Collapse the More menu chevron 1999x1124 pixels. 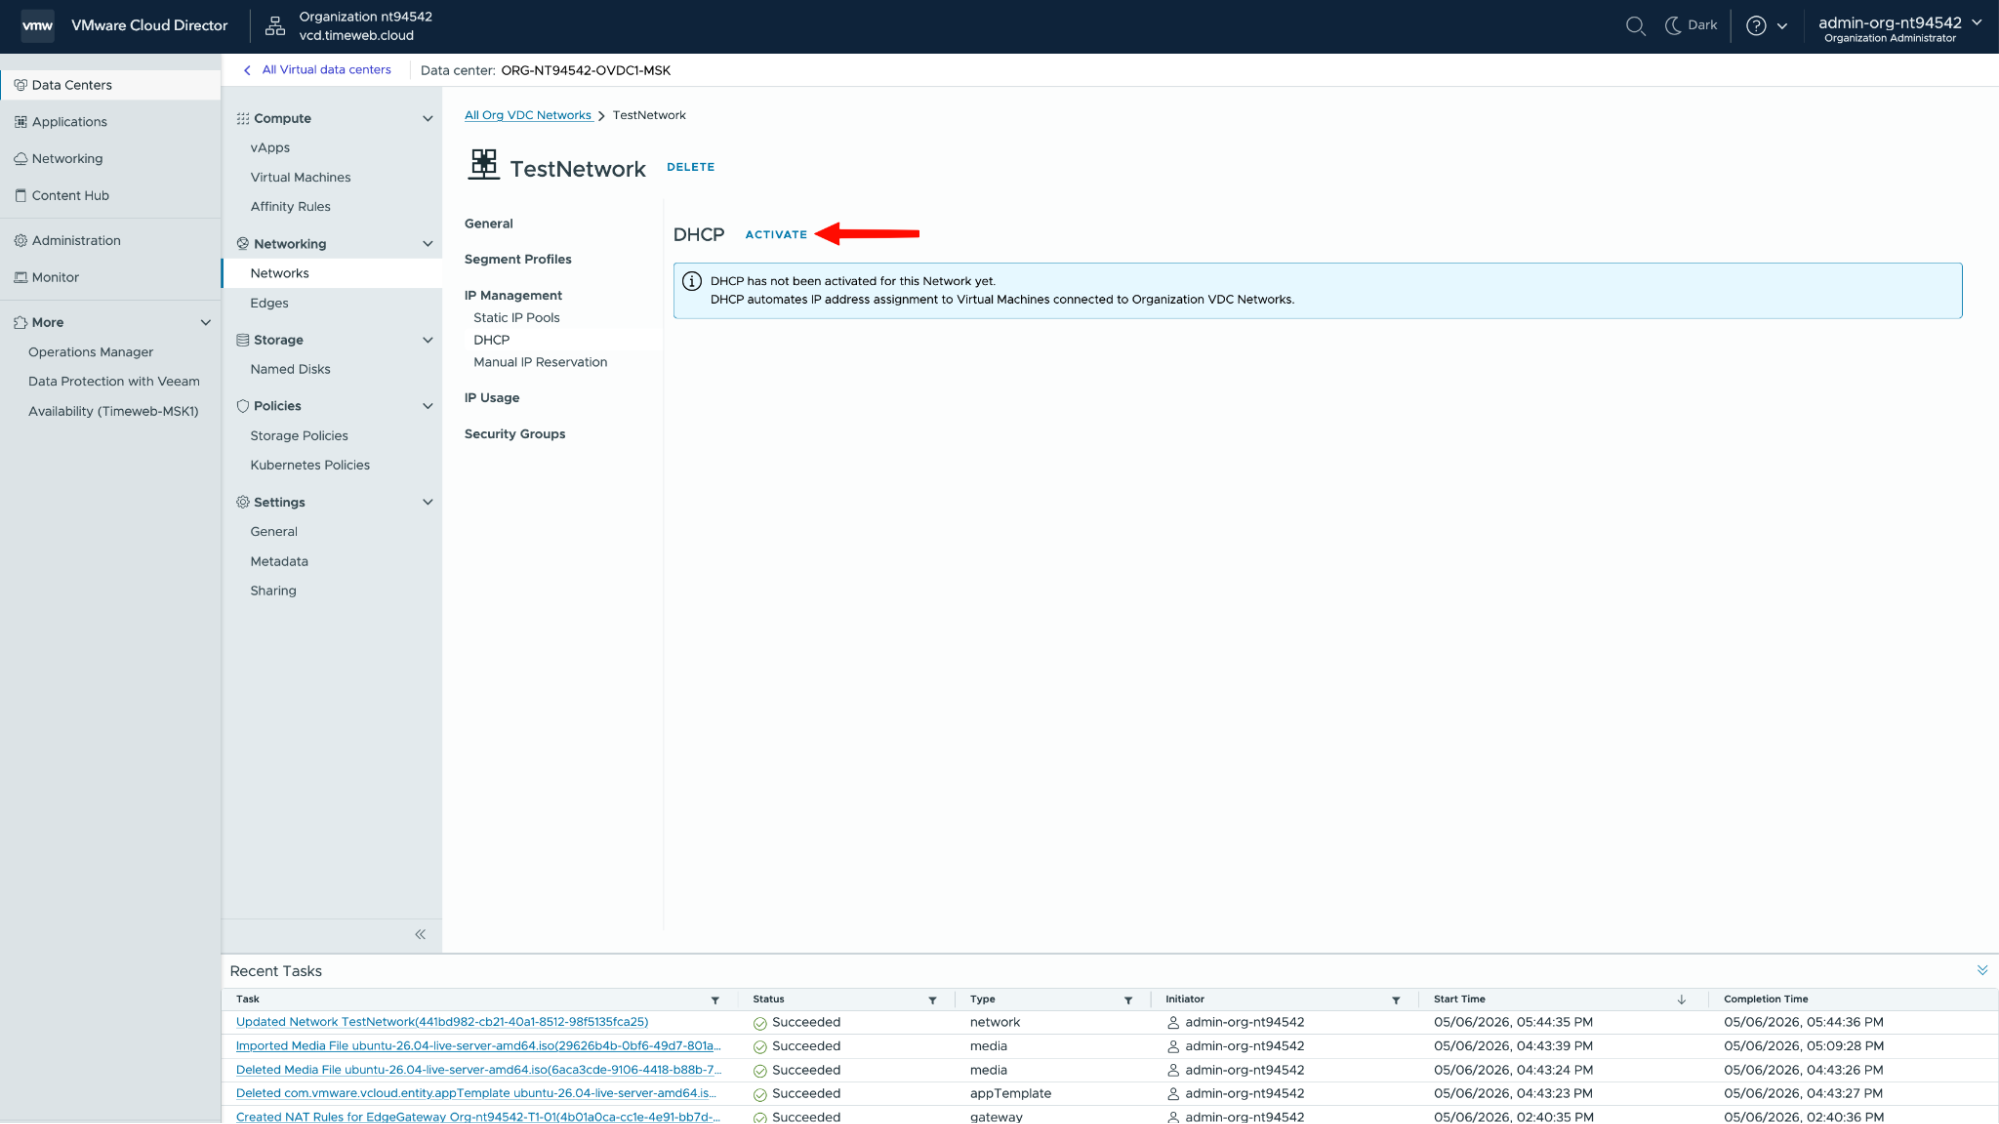tap(205, 323)
